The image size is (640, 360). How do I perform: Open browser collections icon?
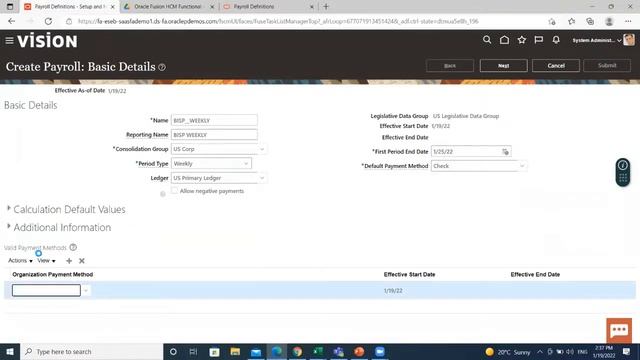pos(590,21)
